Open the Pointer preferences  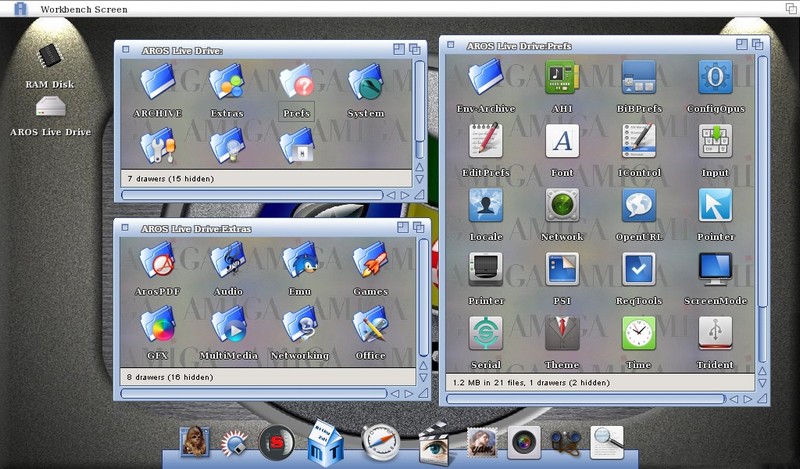click(715, 205)
